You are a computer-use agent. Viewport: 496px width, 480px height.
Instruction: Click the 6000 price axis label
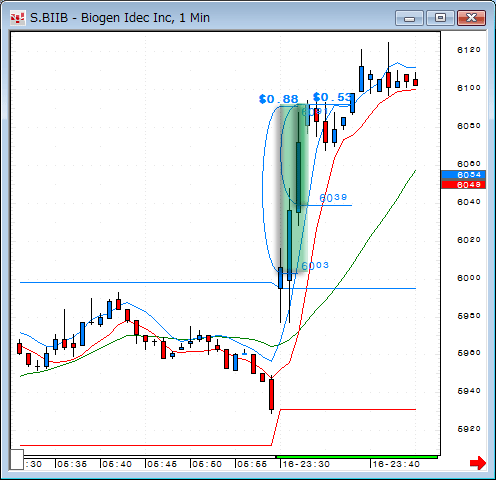[x=469, y=278]
